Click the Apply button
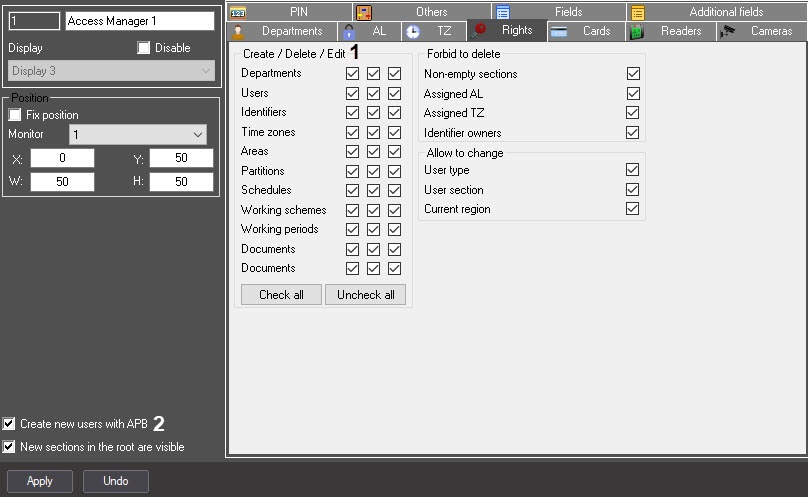 (40, 481)
